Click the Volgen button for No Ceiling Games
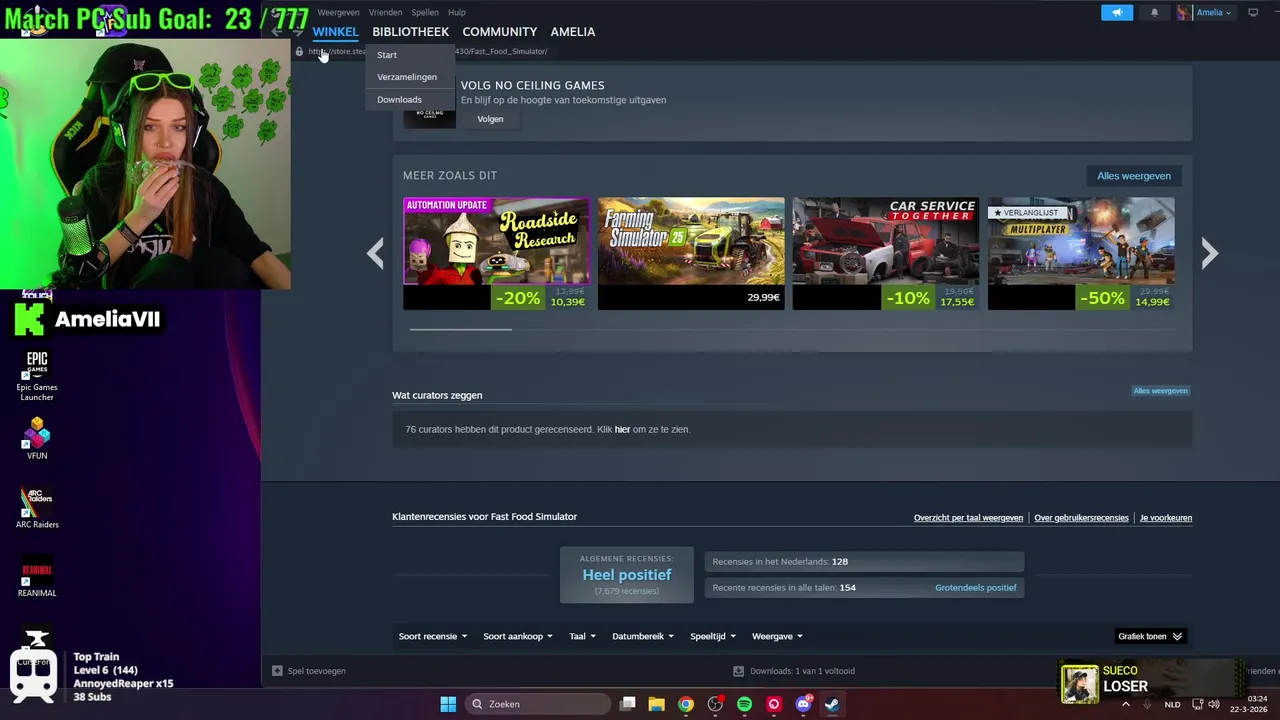Image resolution: width=1280 pixels, height=720 pixels. coord(490,119)
